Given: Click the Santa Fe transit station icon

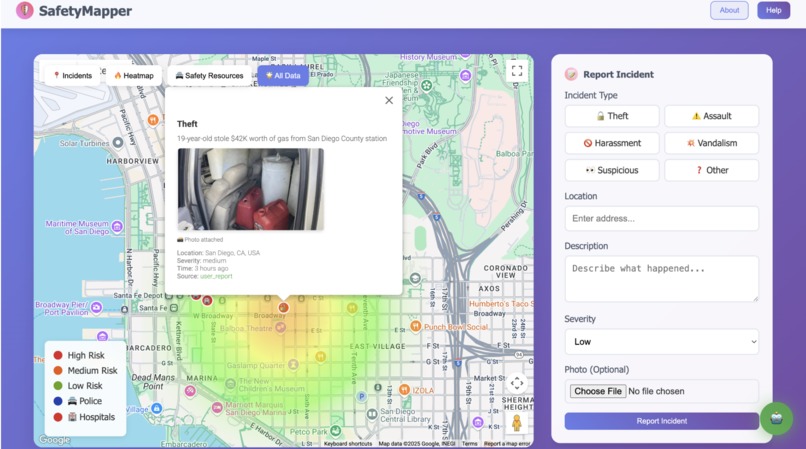Looking at the screenshot, I should click(x=174, y=308).
